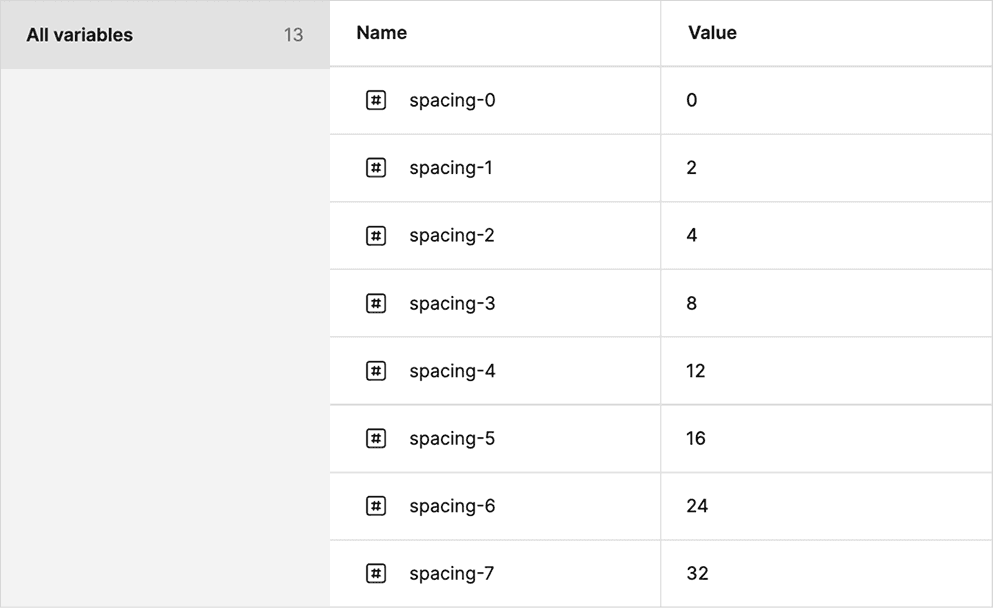Viewport: 993px width, 608px height.
Task: Click the variable count 13 in sidebar
Action: pos(293,35)
